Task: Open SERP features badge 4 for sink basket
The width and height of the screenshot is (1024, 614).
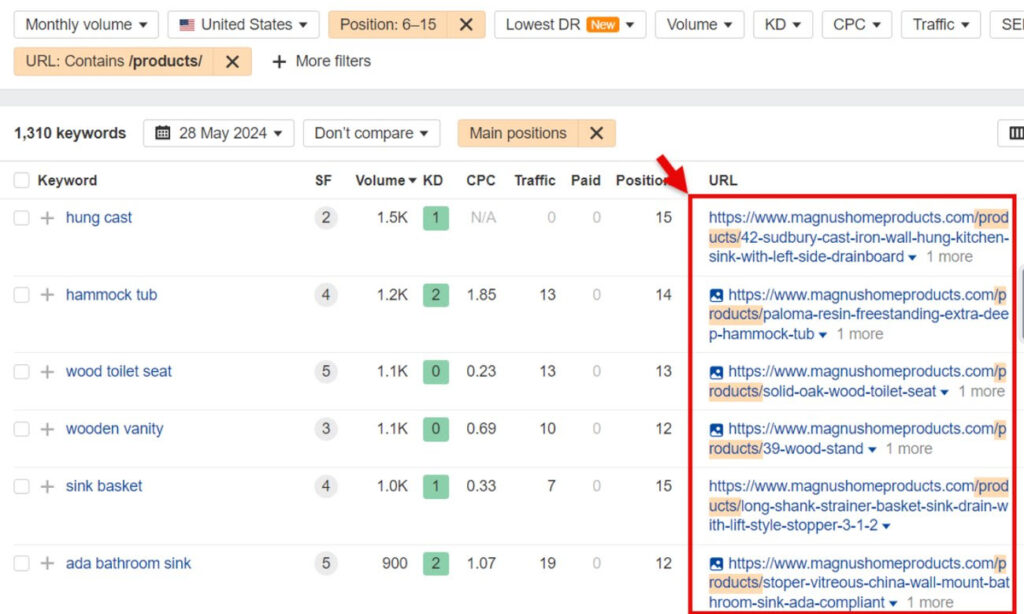Action: tap(325, 487)
